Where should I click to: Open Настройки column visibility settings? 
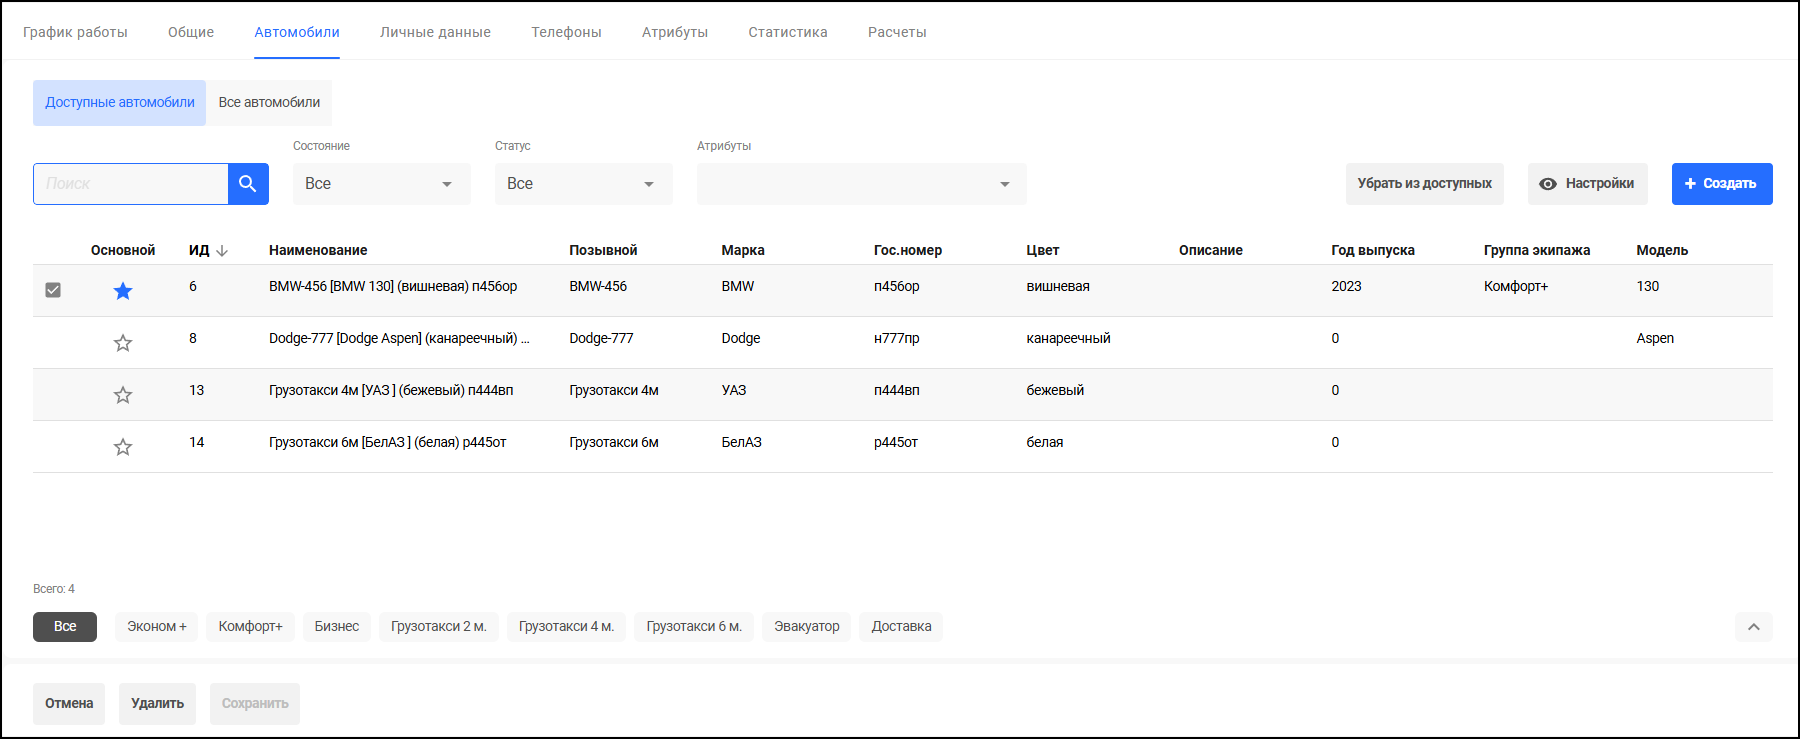tap(1587, 184)
